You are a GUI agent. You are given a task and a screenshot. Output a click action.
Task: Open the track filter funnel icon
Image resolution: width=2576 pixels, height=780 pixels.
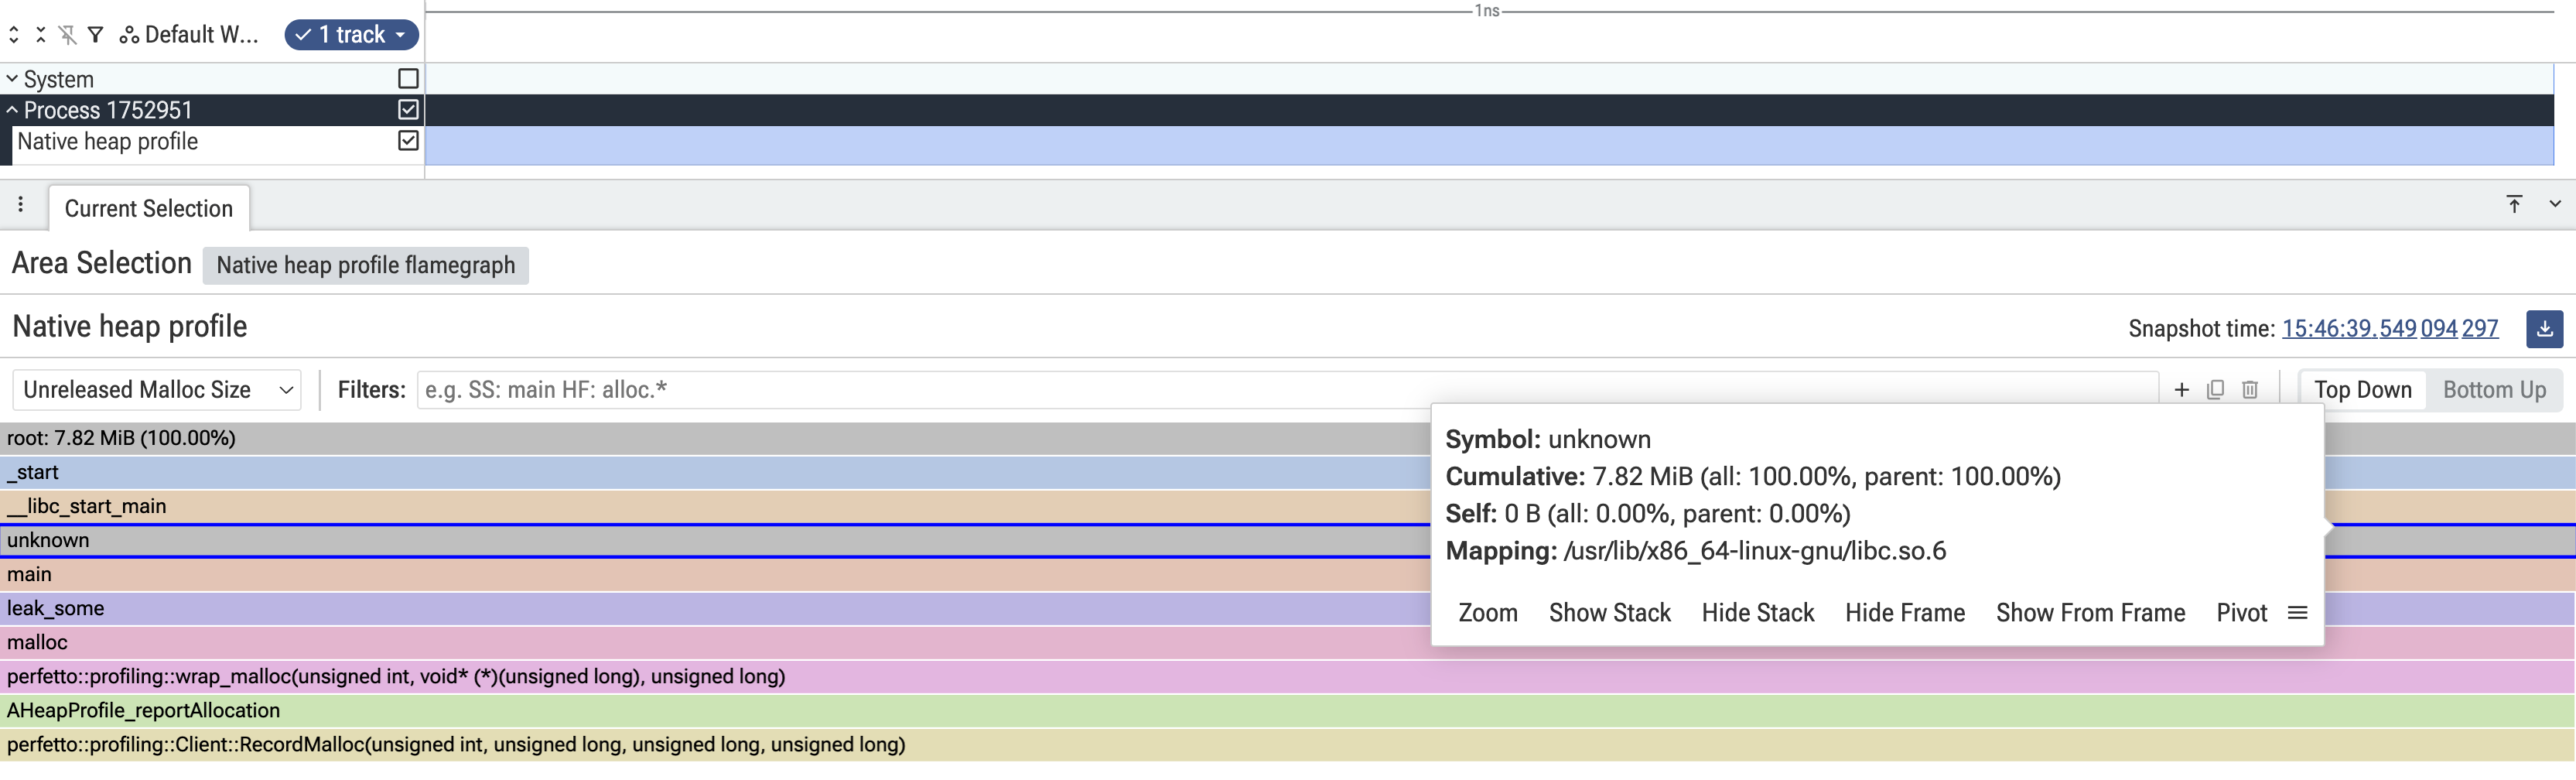tap(96, 35)
